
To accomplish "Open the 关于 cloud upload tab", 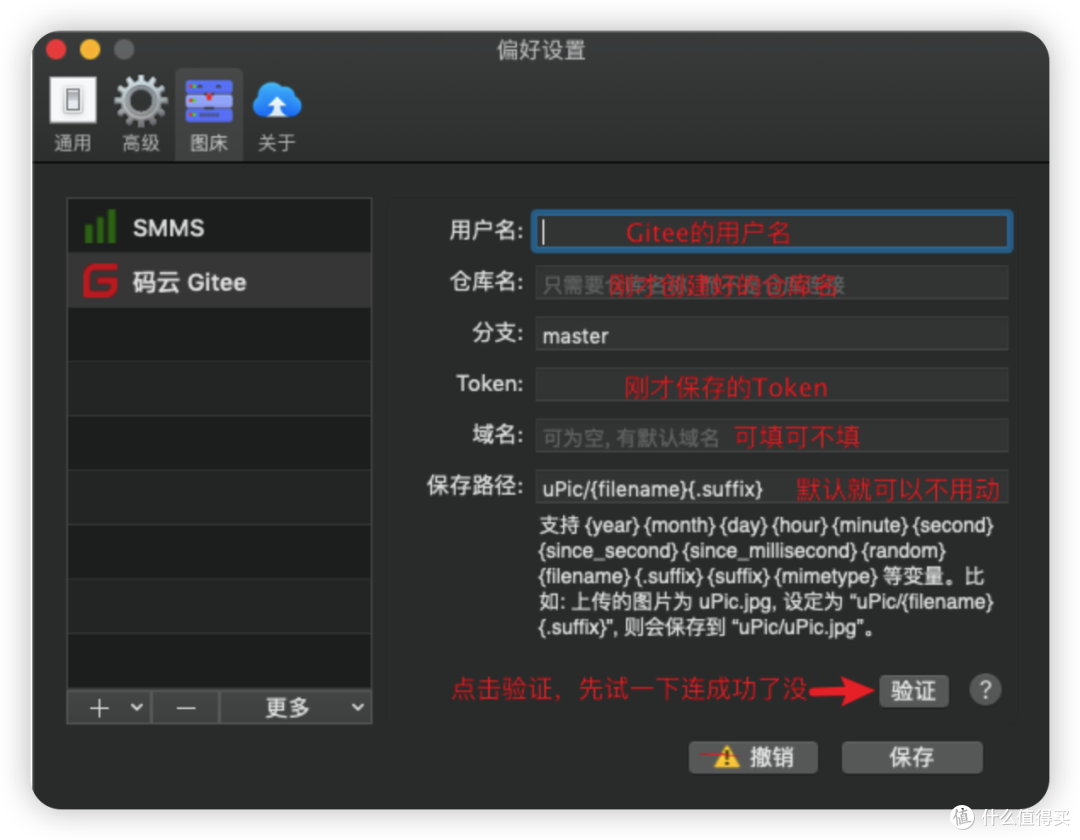I will tap(277, 114).
